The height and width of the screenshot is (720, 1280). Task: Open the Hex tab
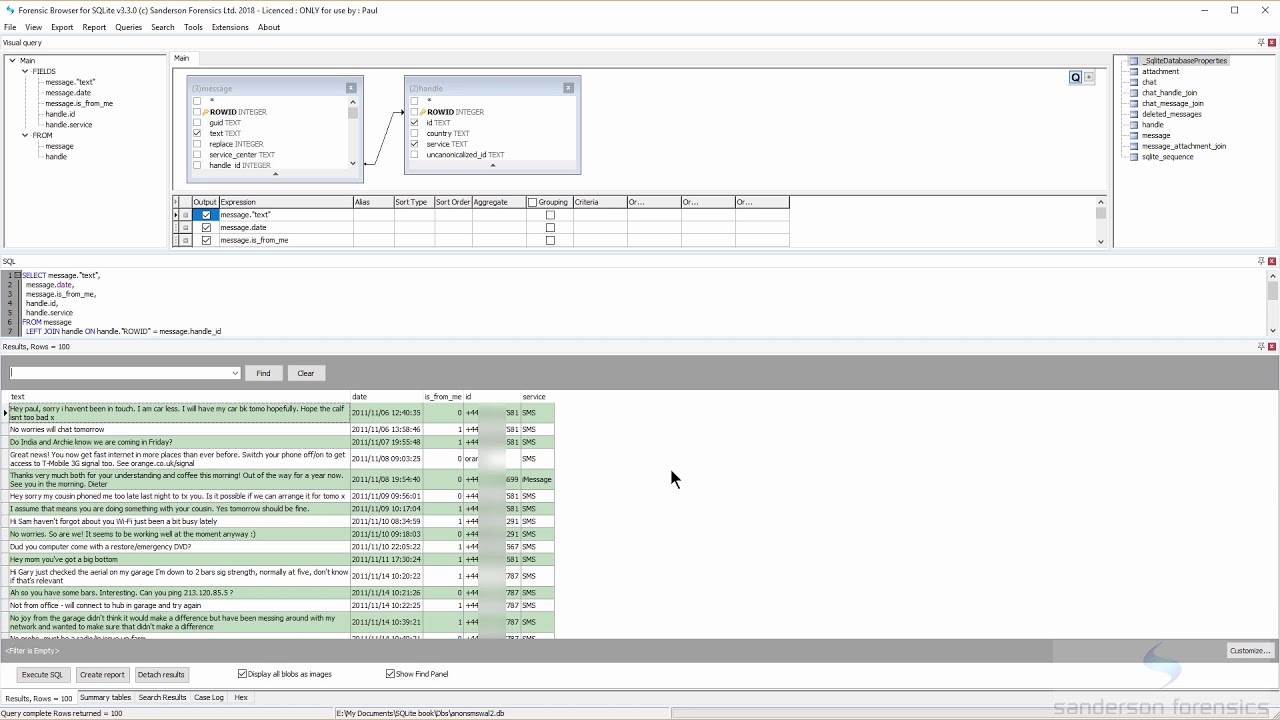point(241,698)
